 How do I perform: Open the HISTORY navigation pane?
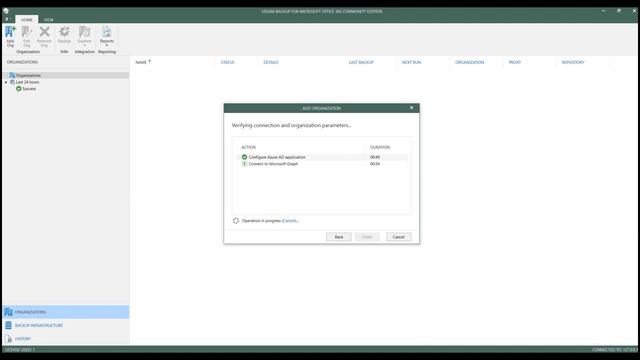tap(66, 339)
